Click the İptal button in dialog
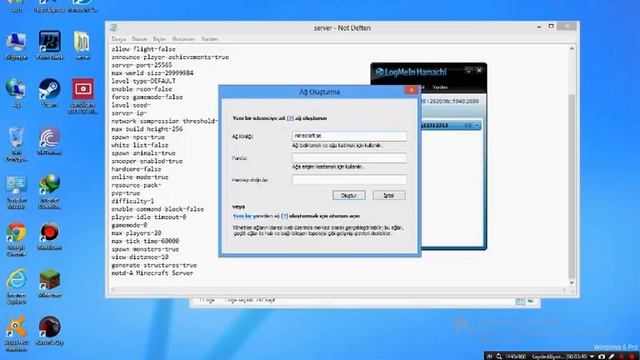 (389, 196)
